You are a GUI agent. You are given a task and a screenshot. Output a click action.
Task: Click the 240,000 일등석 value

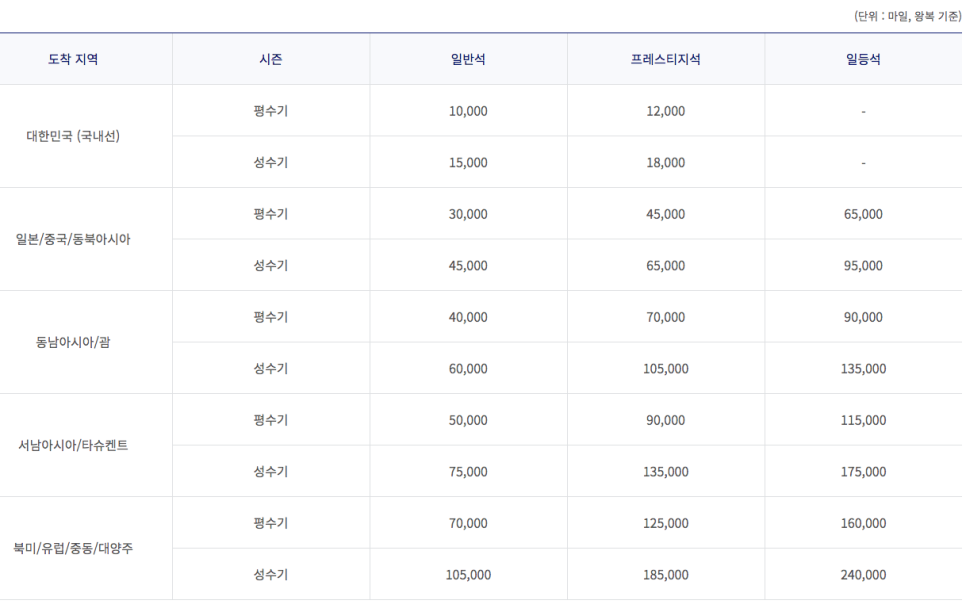pyautogui.click(x=864, y=574)
